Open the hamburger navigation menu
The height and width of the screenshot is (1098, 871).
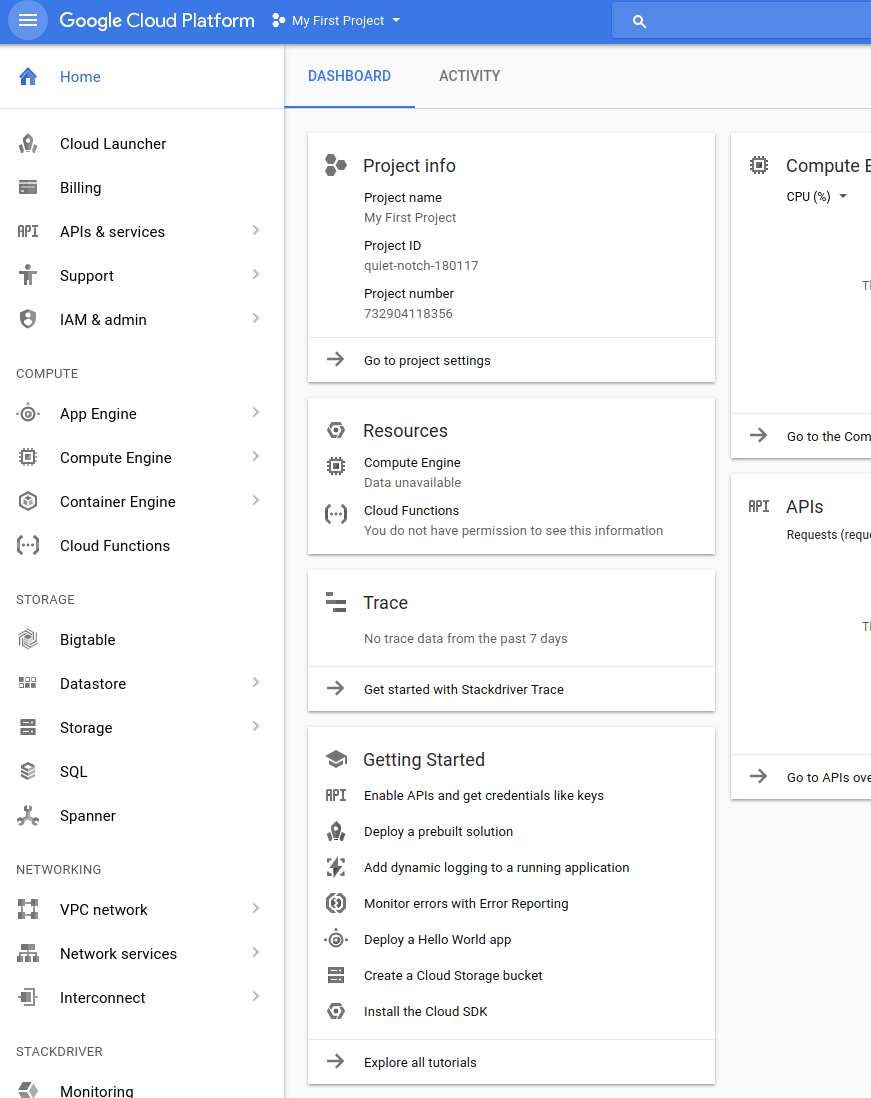tap(28, 20)
